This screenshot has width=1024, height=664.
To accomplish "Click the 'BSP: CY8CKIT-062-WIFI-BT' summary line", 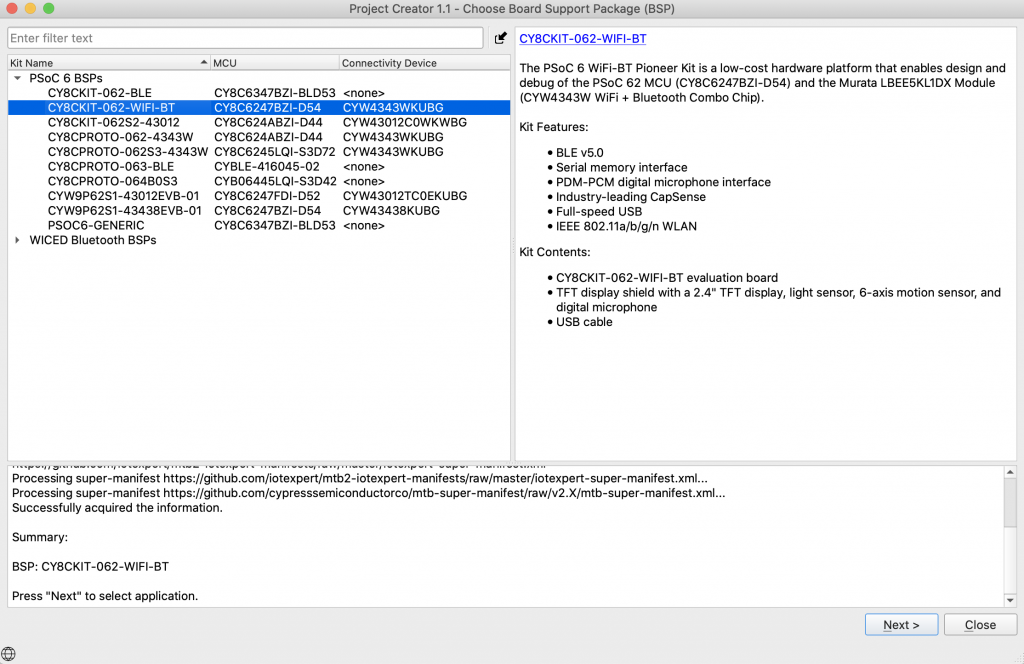I will point(90,567).
